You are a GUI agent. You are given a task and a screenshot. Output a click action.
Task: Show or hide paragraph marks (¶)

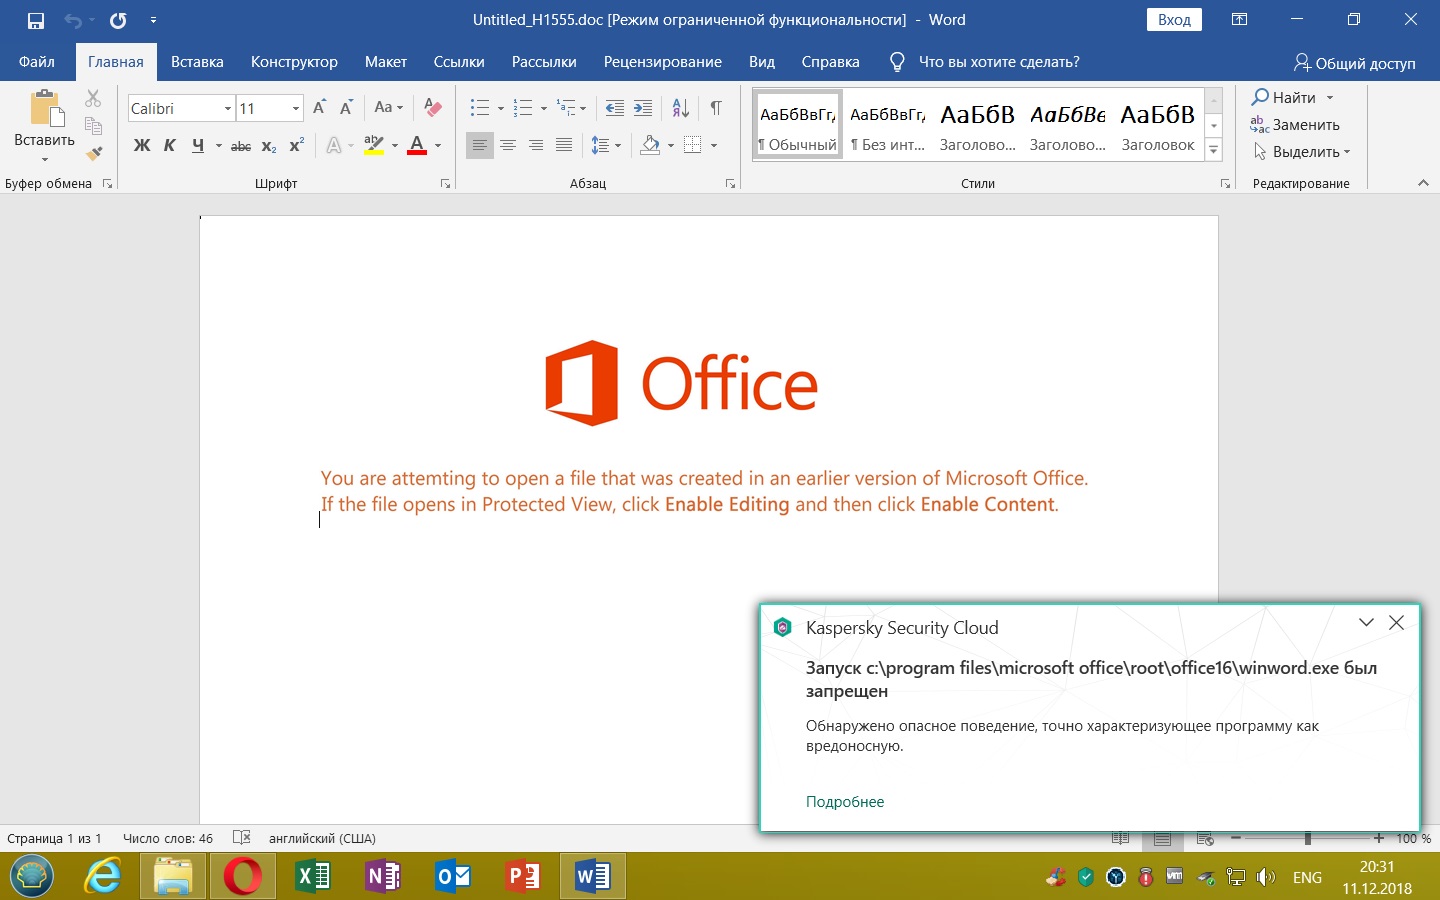coord(716,108)
